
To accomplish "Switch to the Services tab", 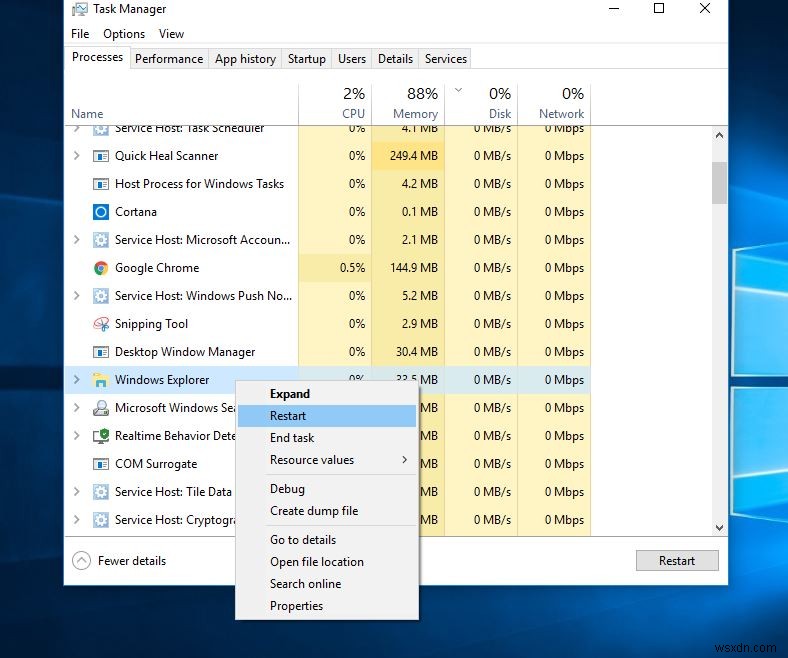I will tap(445, 59).
